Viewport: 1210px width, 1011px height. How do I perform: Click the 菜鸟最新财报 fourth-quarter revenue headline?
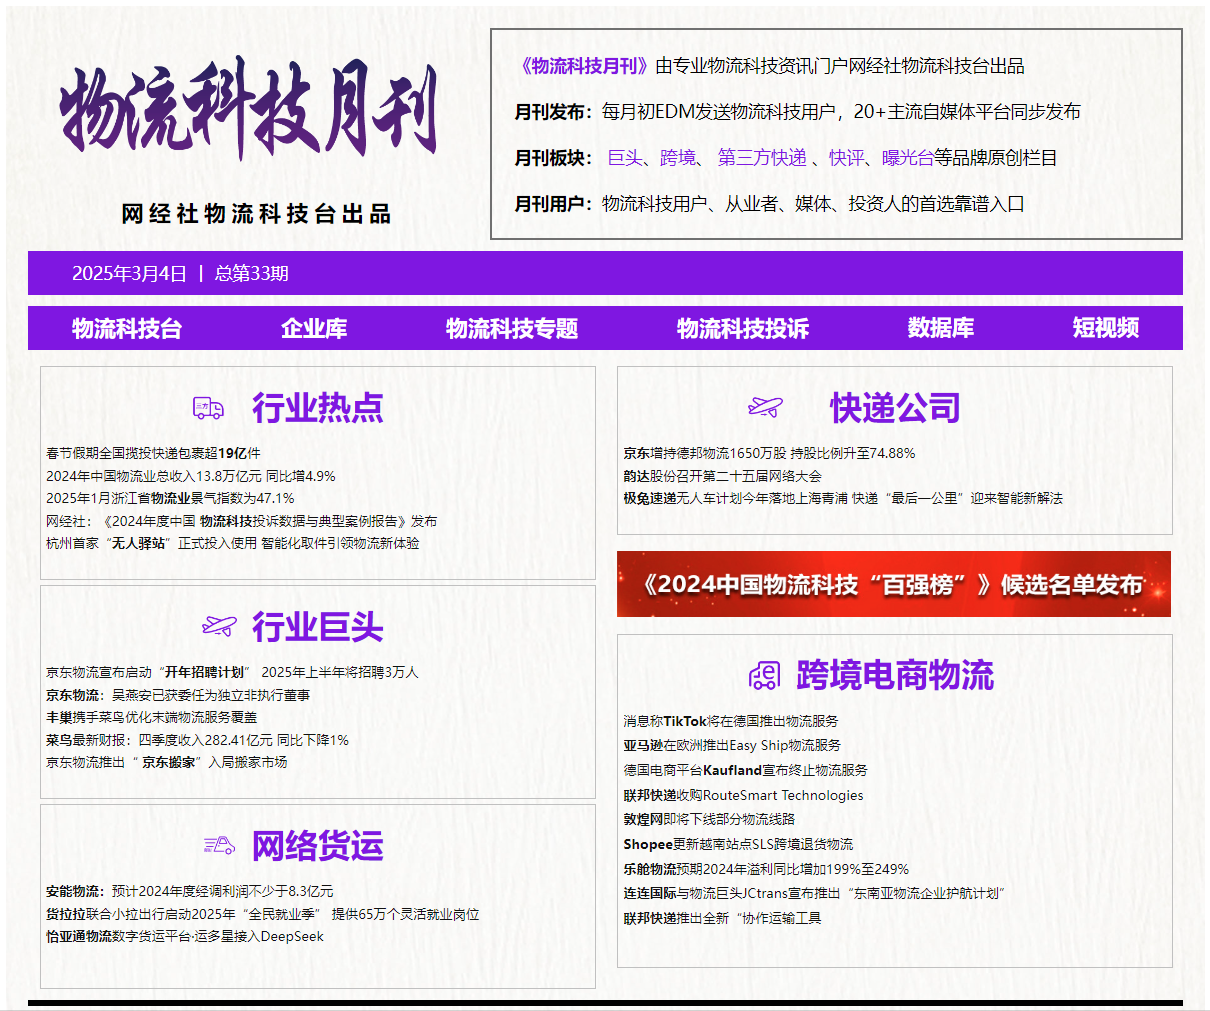point(197,740)
